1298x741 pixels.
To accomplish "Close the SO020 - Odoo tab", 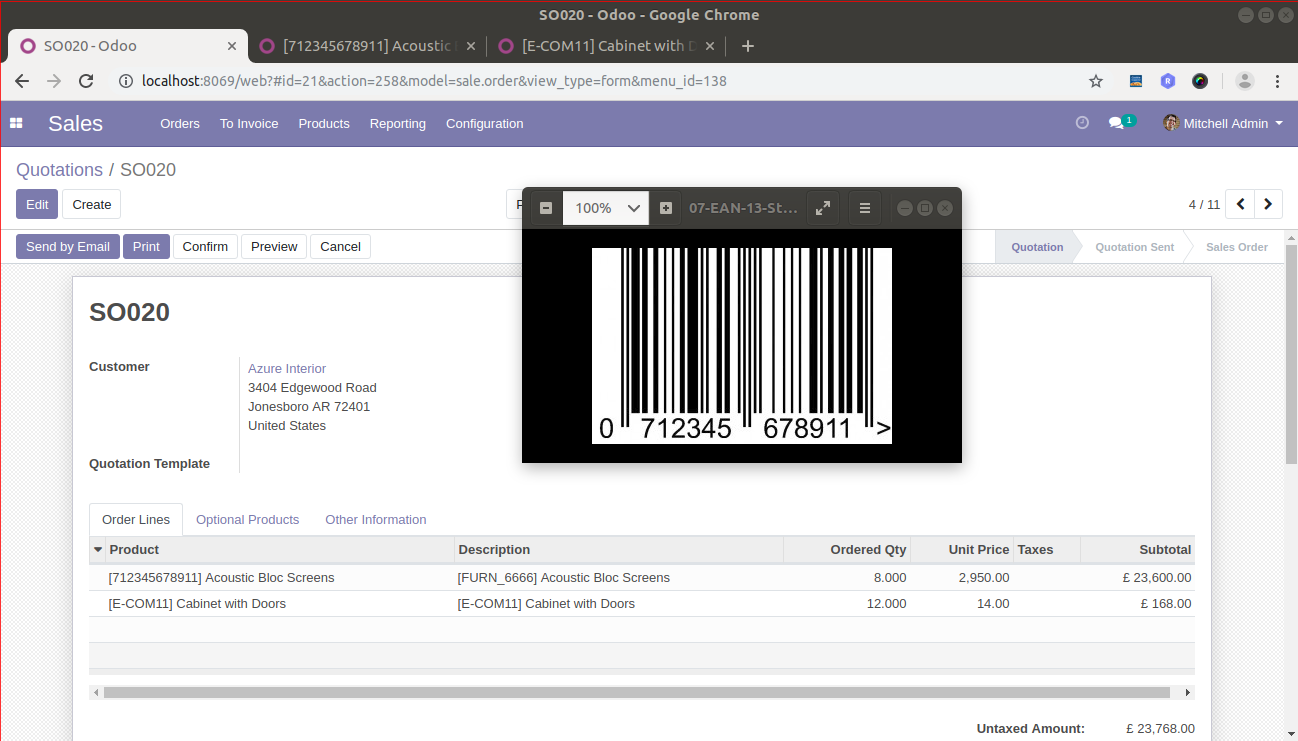I will [232, 46].
